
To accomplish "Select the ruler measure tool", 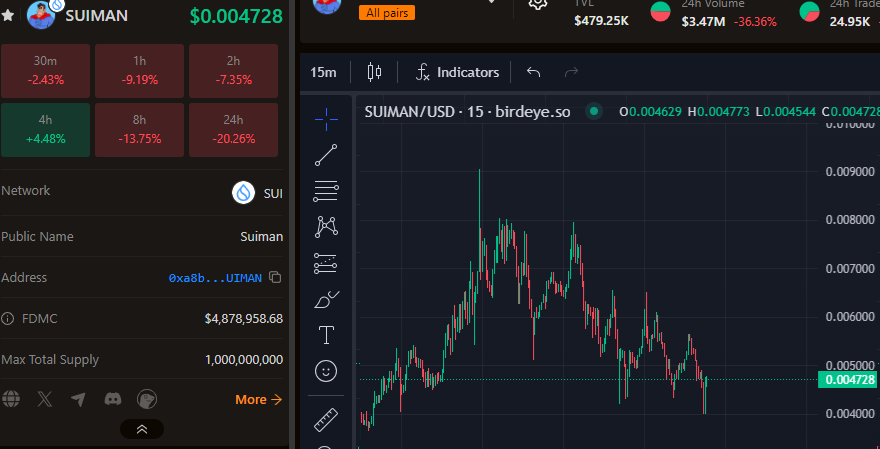I will [326, 419].
